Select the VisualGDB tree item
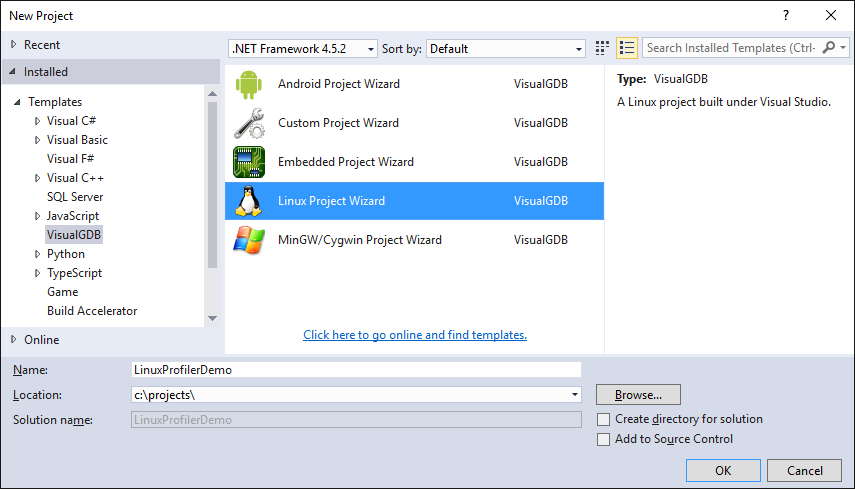Viewport: 855px width, 489px height. pyautogui.click(x=74, y=235)
